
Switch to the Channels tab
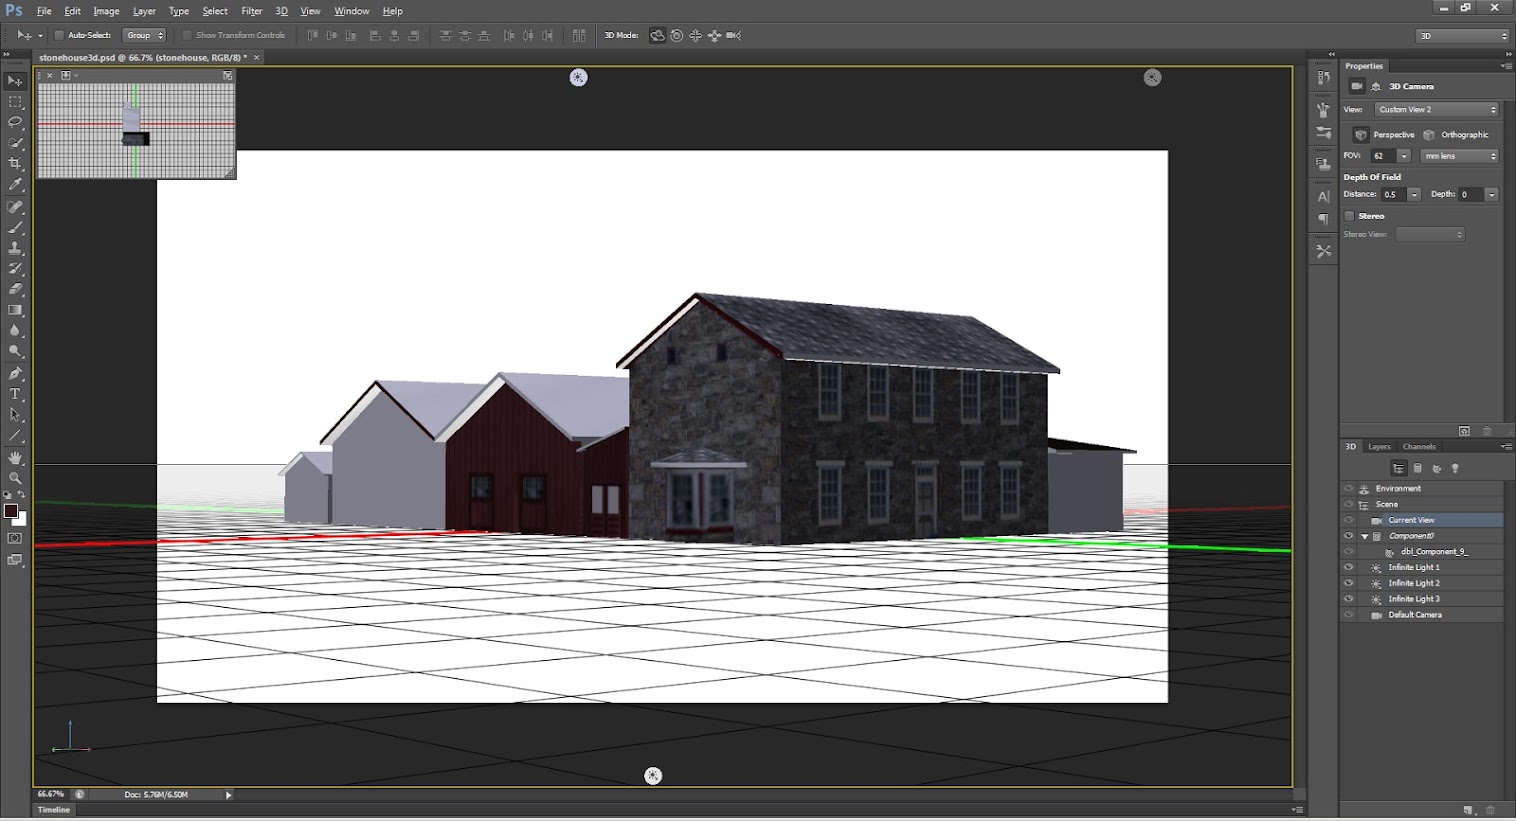point(1419,447)
